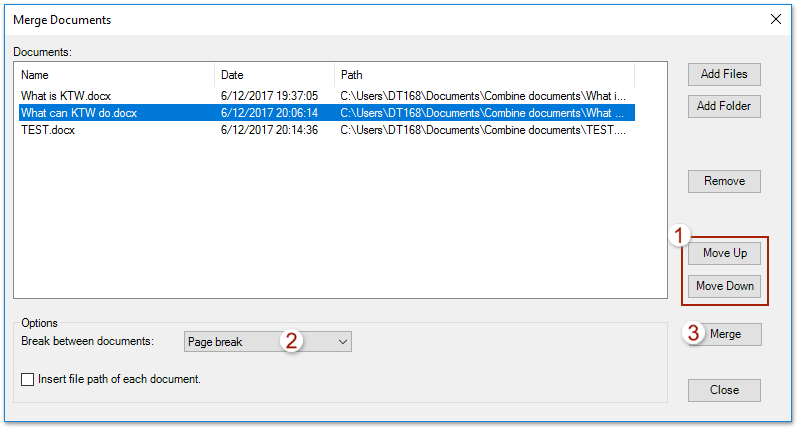Image resolution: width=801 pixels, height=430 pixels.
Task: Sort documents by the Date column header
Action: pos(275,75)
